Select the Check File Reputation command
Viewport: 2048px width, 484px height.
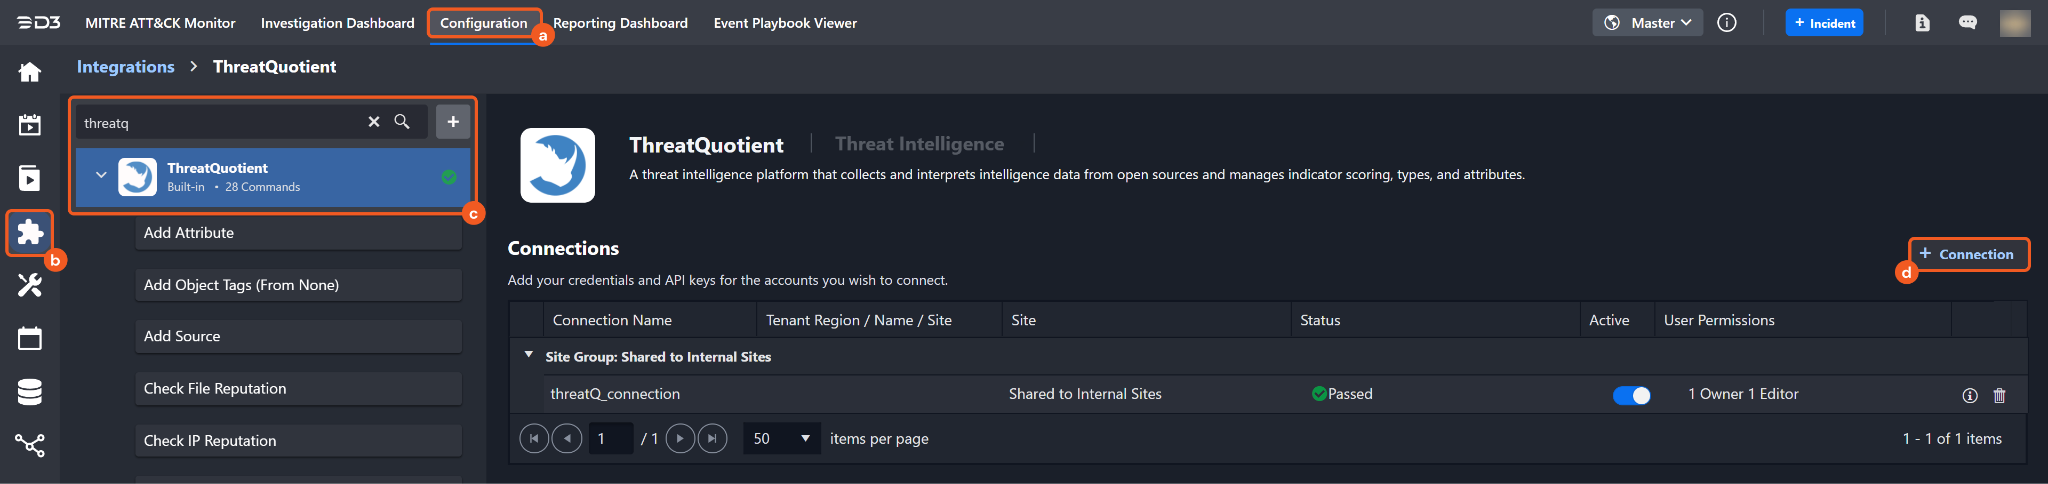pyautogui.click(x=298, y=388)
